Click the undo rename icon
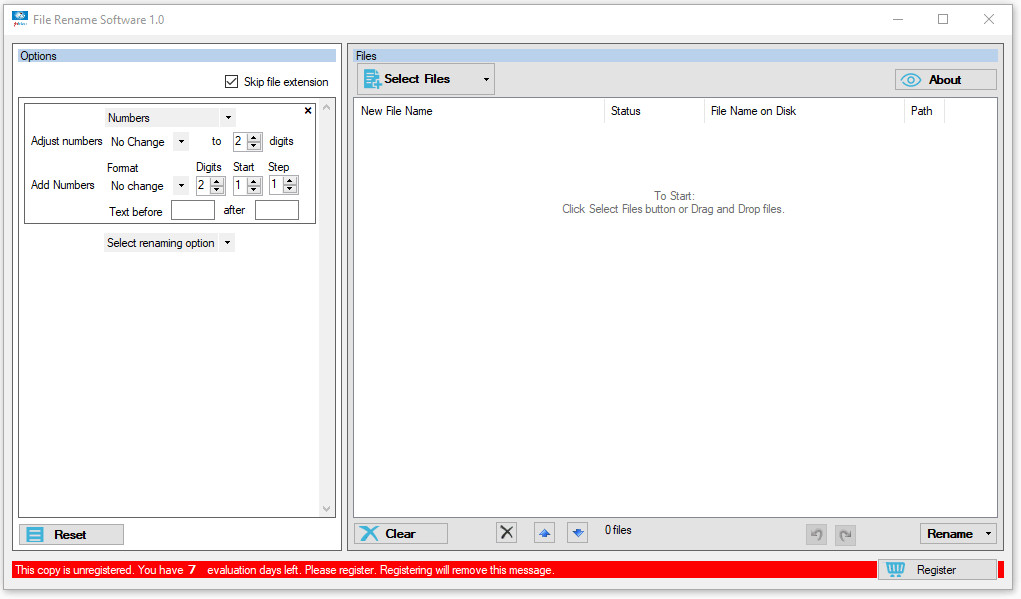Image resolution: width=1021 pixels, height=599 pixels. click(816, 535)
